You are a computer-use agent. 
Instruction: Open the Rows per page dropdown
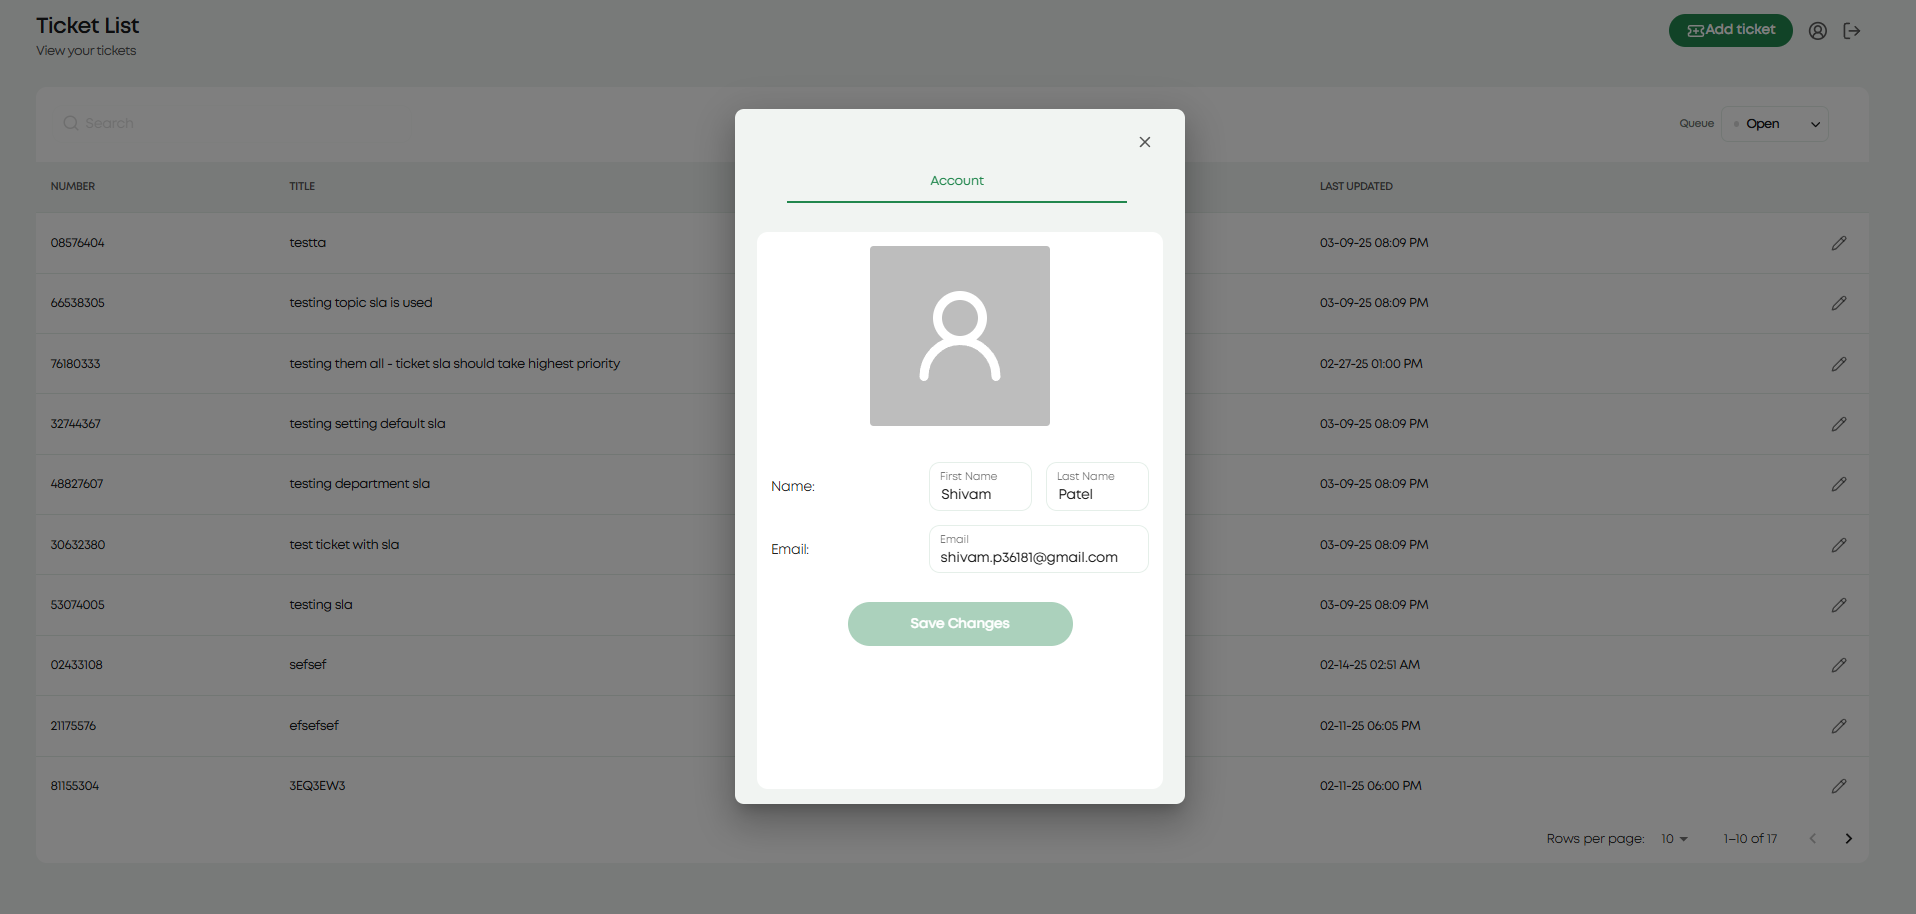[x=1671, y=839]
